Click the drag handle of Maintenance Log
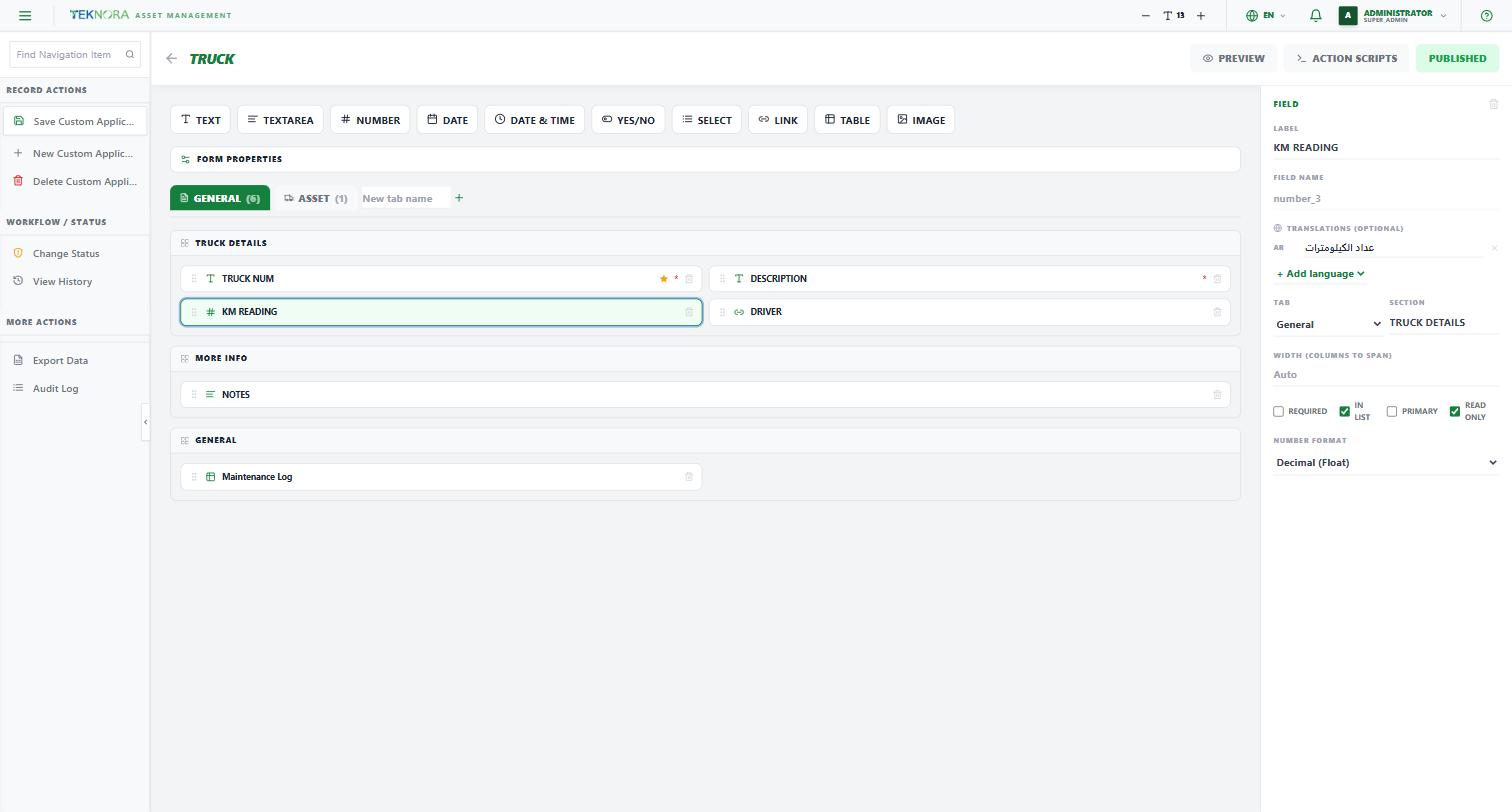The height and width of the screenshot is (812, 1512). point(194,477)
